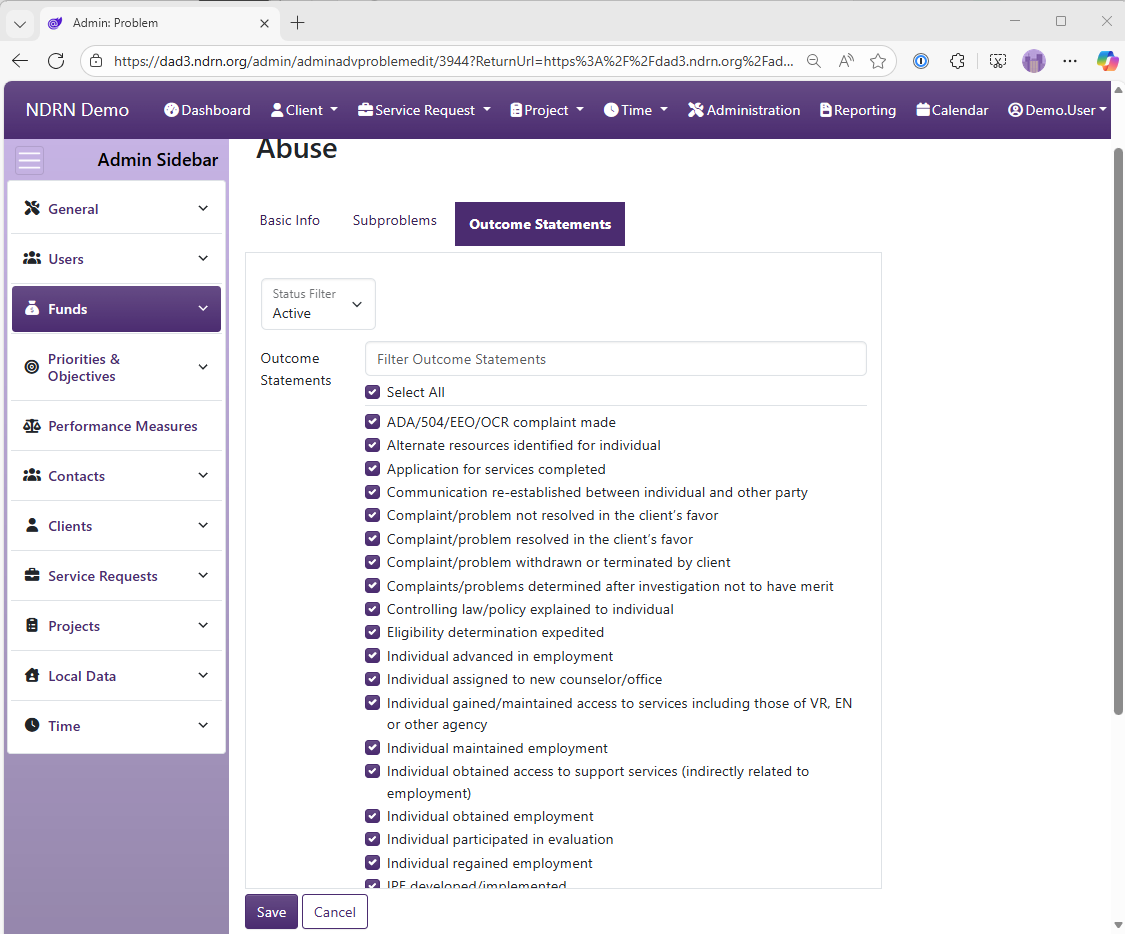Screen dimensions: 1125x934
Task: Click the read aloud icon in address bar
Action: [x=846, y=61]
